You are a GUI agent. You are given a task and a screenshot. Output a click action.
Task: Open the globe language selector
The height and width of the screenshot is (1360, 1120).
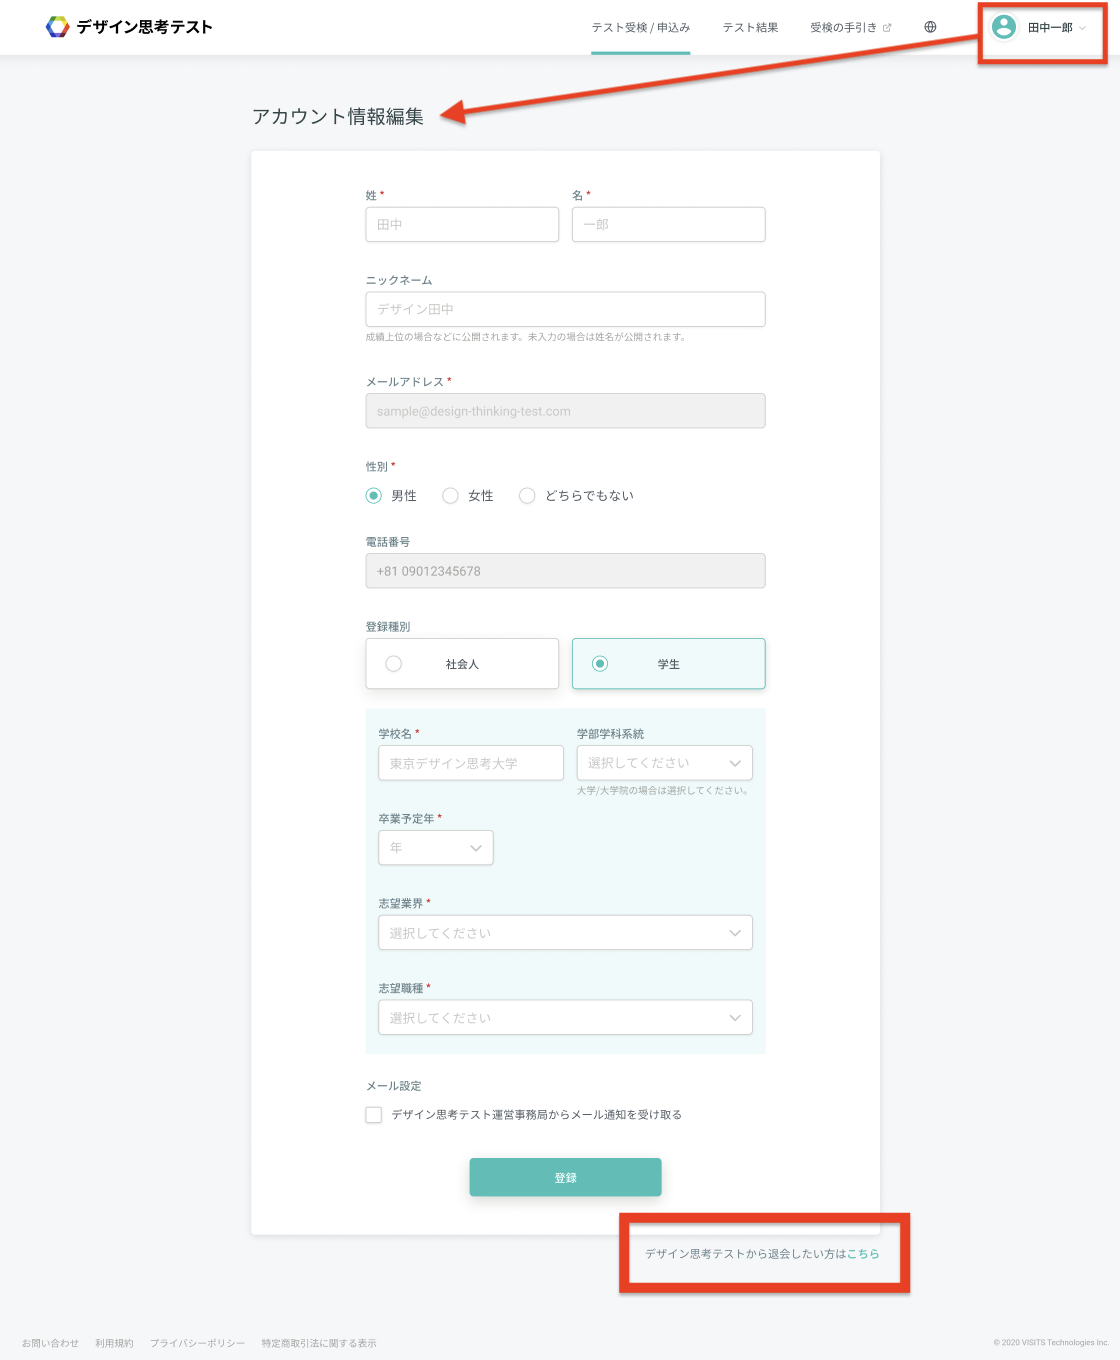point(930,27)
